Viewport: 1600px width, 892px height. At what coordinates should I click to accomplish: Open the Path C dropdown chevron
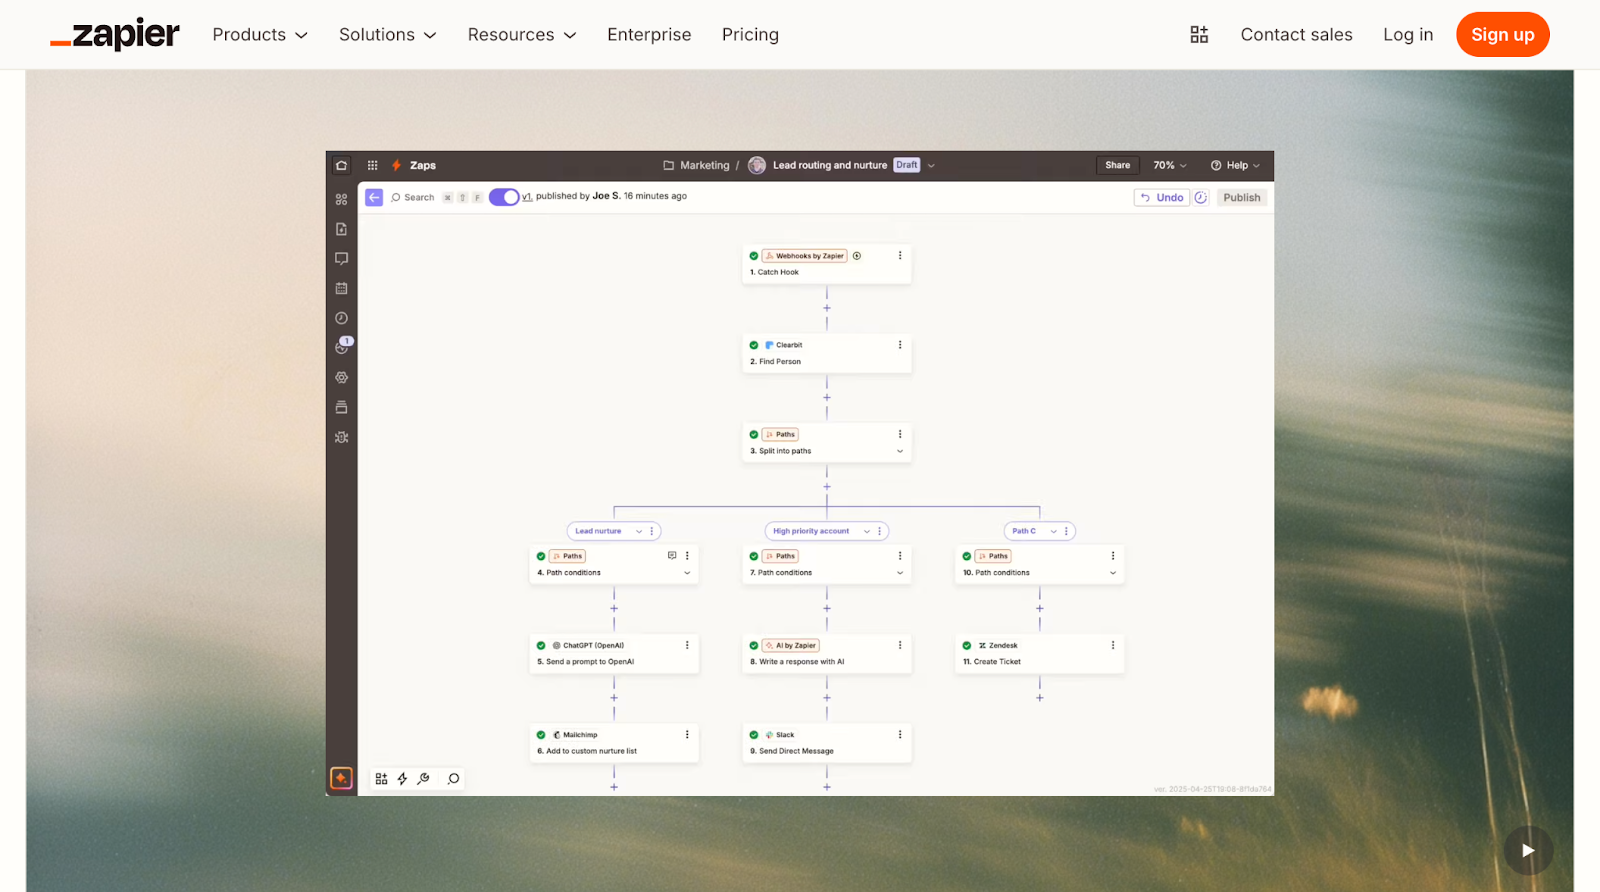pyautogui.click(x=1054, y=531)
